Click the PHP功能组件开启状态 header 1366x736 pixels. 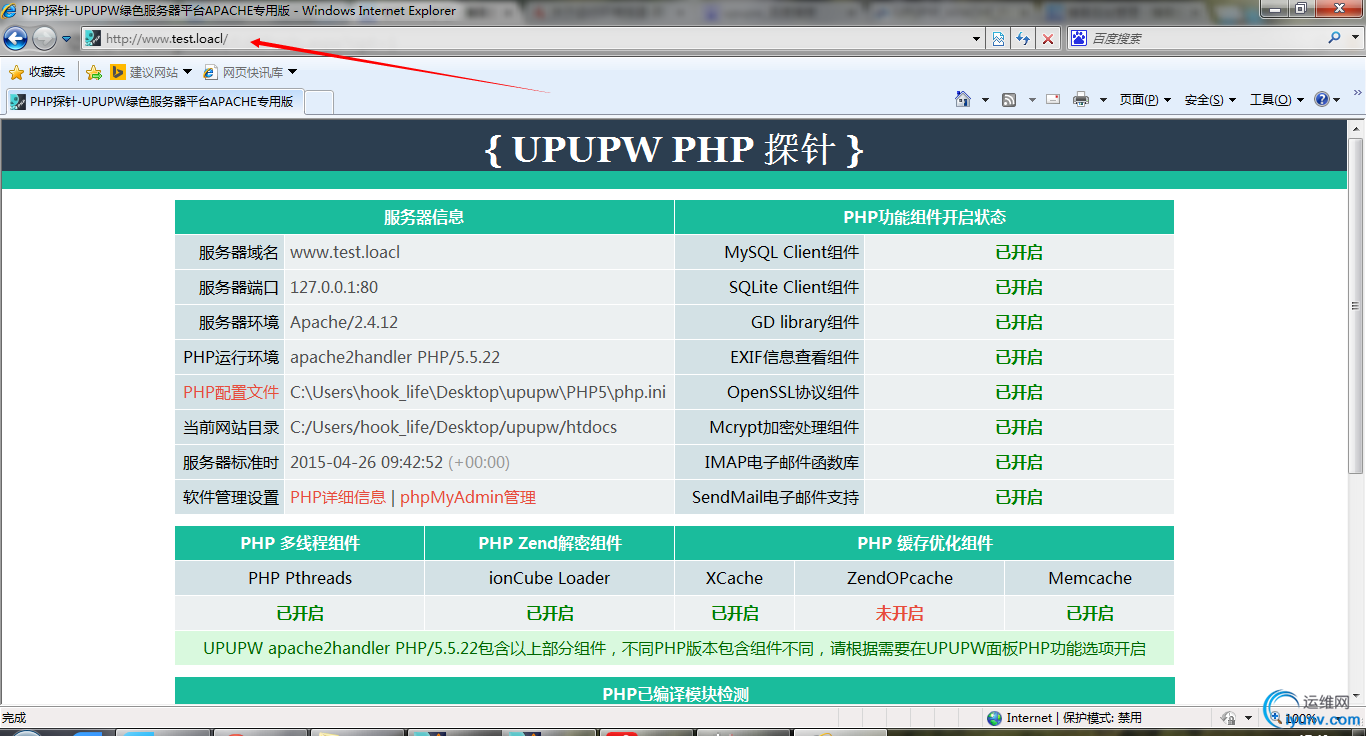click(924, 217)
